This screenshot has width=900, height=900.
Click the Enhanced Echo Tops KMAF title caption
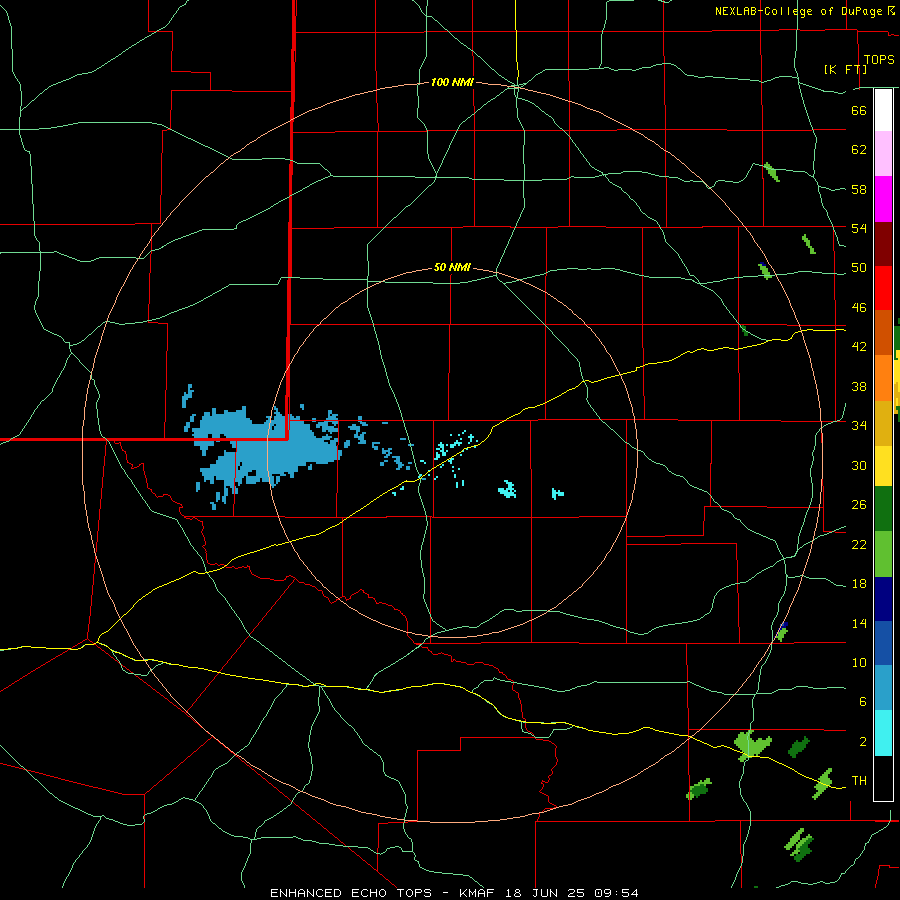tap(454, 893)
